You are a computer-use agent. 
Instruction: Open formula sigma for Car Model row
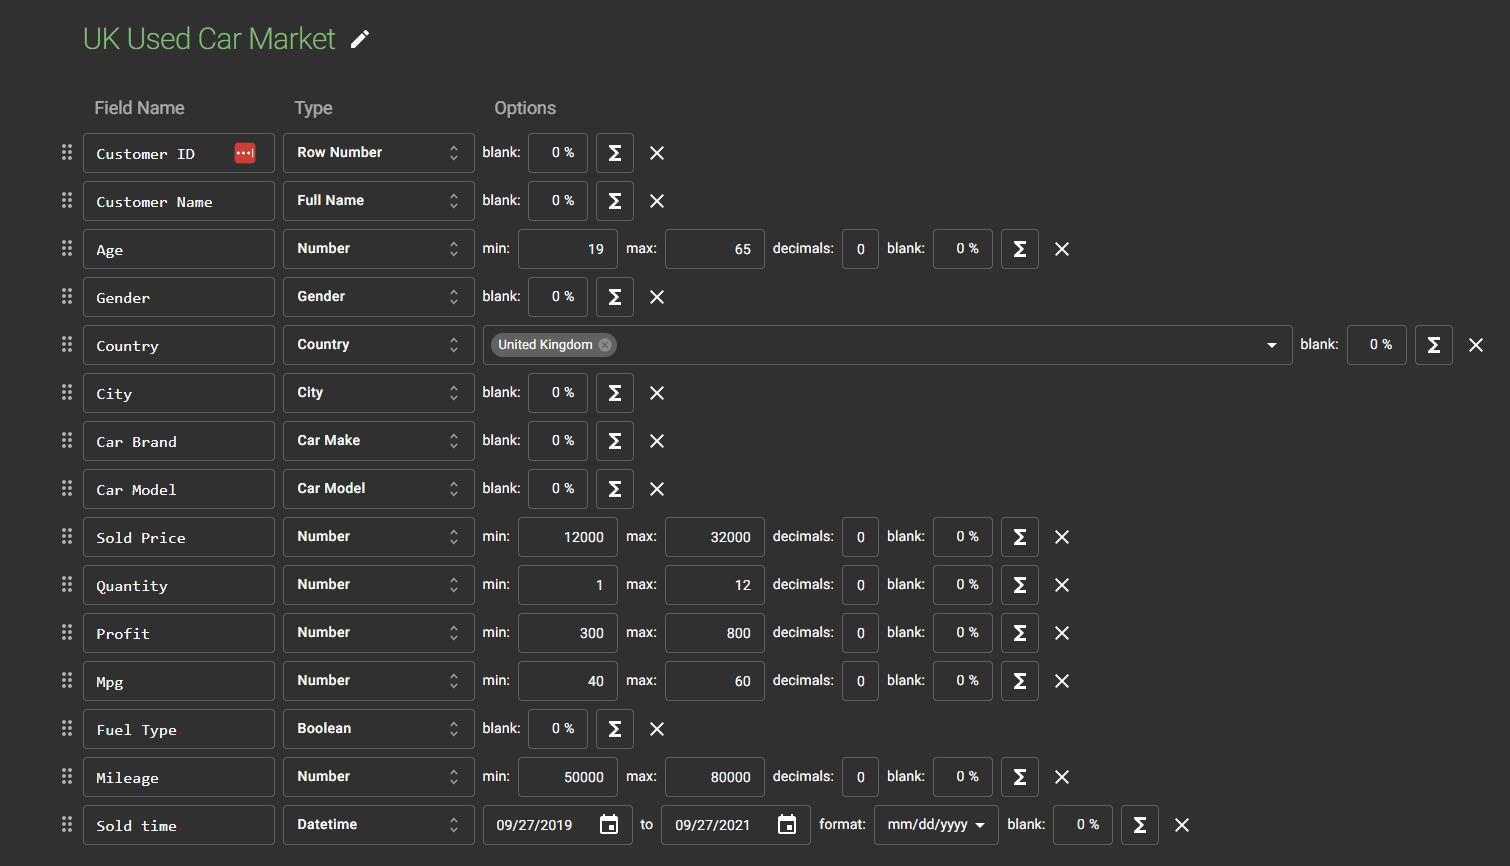(615, 489)
